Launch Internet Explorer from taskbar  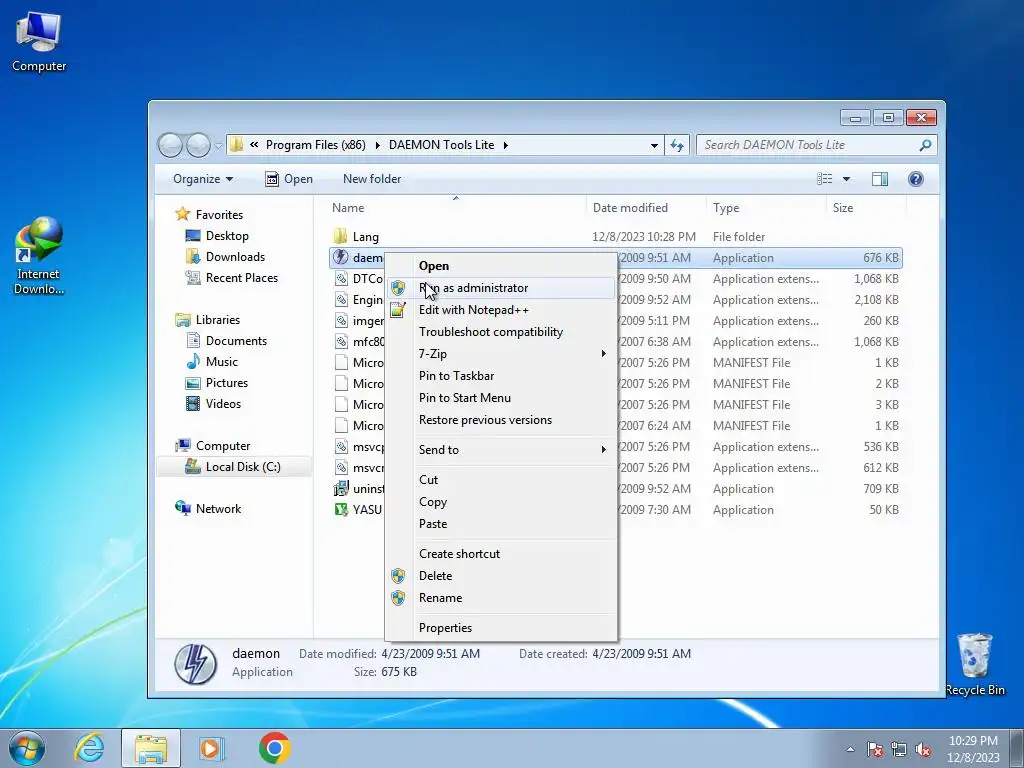pos(89,748)
